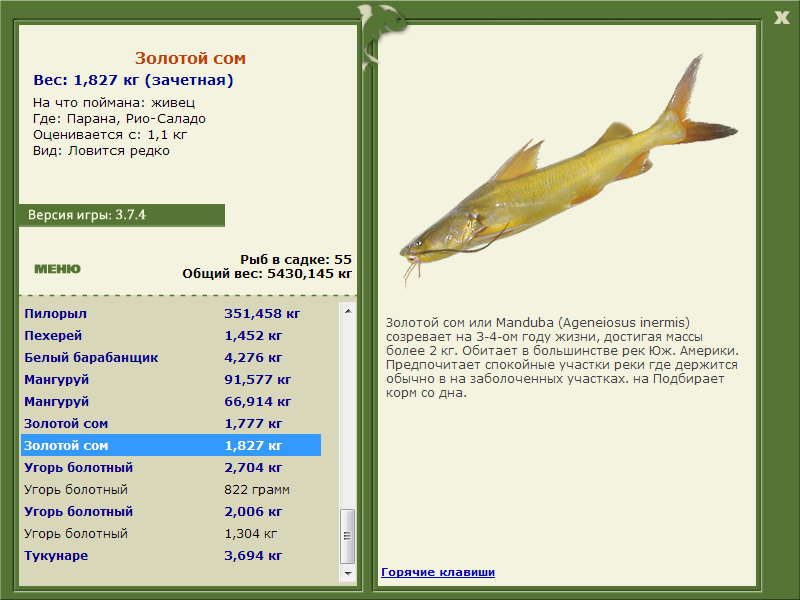800x600 pixels.
Task: Click the Версия игры: 3.7.4 banner
Action: (x=121, y=215)
